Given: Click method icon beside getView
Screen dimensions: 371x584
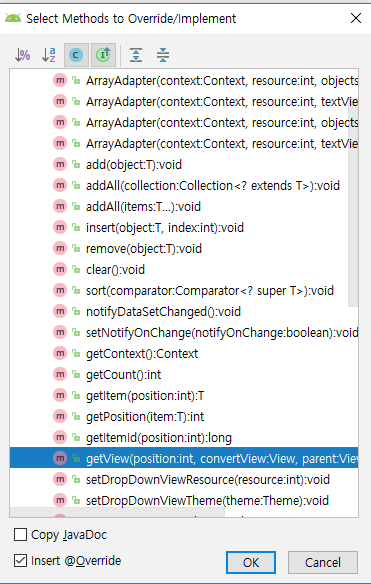Looking at the screenshot, I should [x=60, y=458].
